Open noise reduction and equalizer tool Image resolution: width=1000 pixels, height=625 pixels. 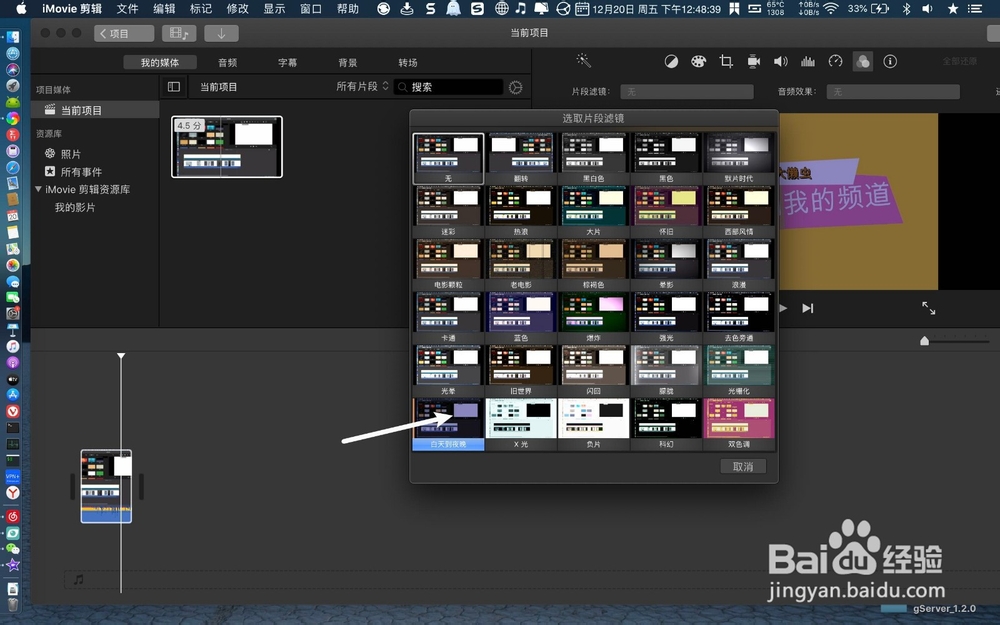pyautogui.click(x=808, y=61)
